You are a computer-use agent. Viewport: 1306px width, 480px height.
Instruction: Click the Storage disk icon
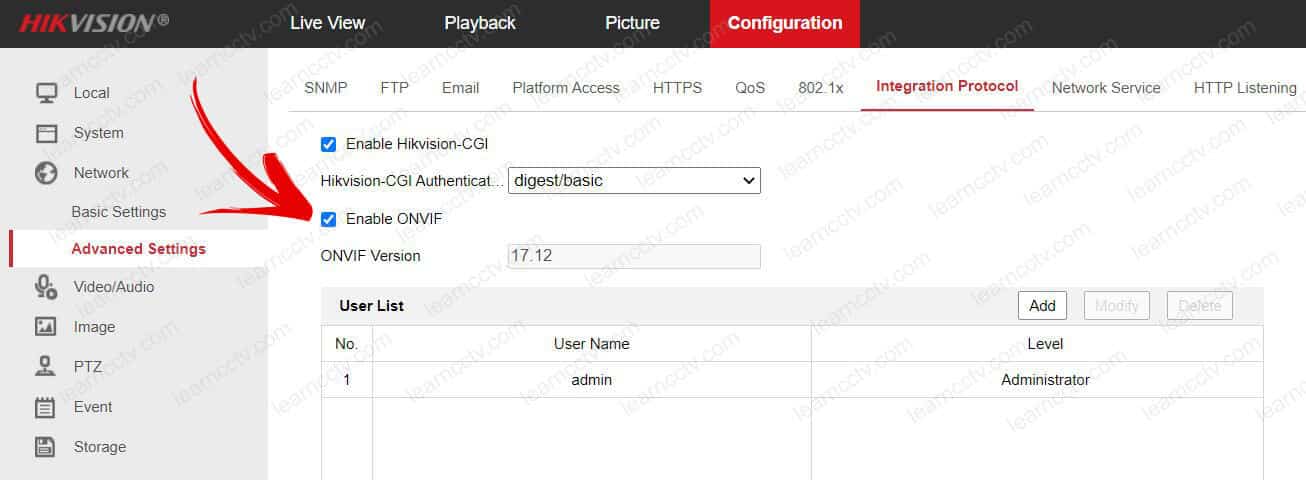coord(46,447)
